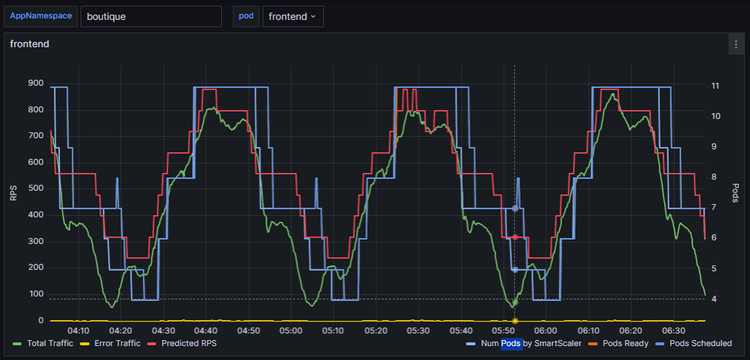Screen dimensions: 750x360
Task: Click the 06:00 time axis label
Action: 546,331
